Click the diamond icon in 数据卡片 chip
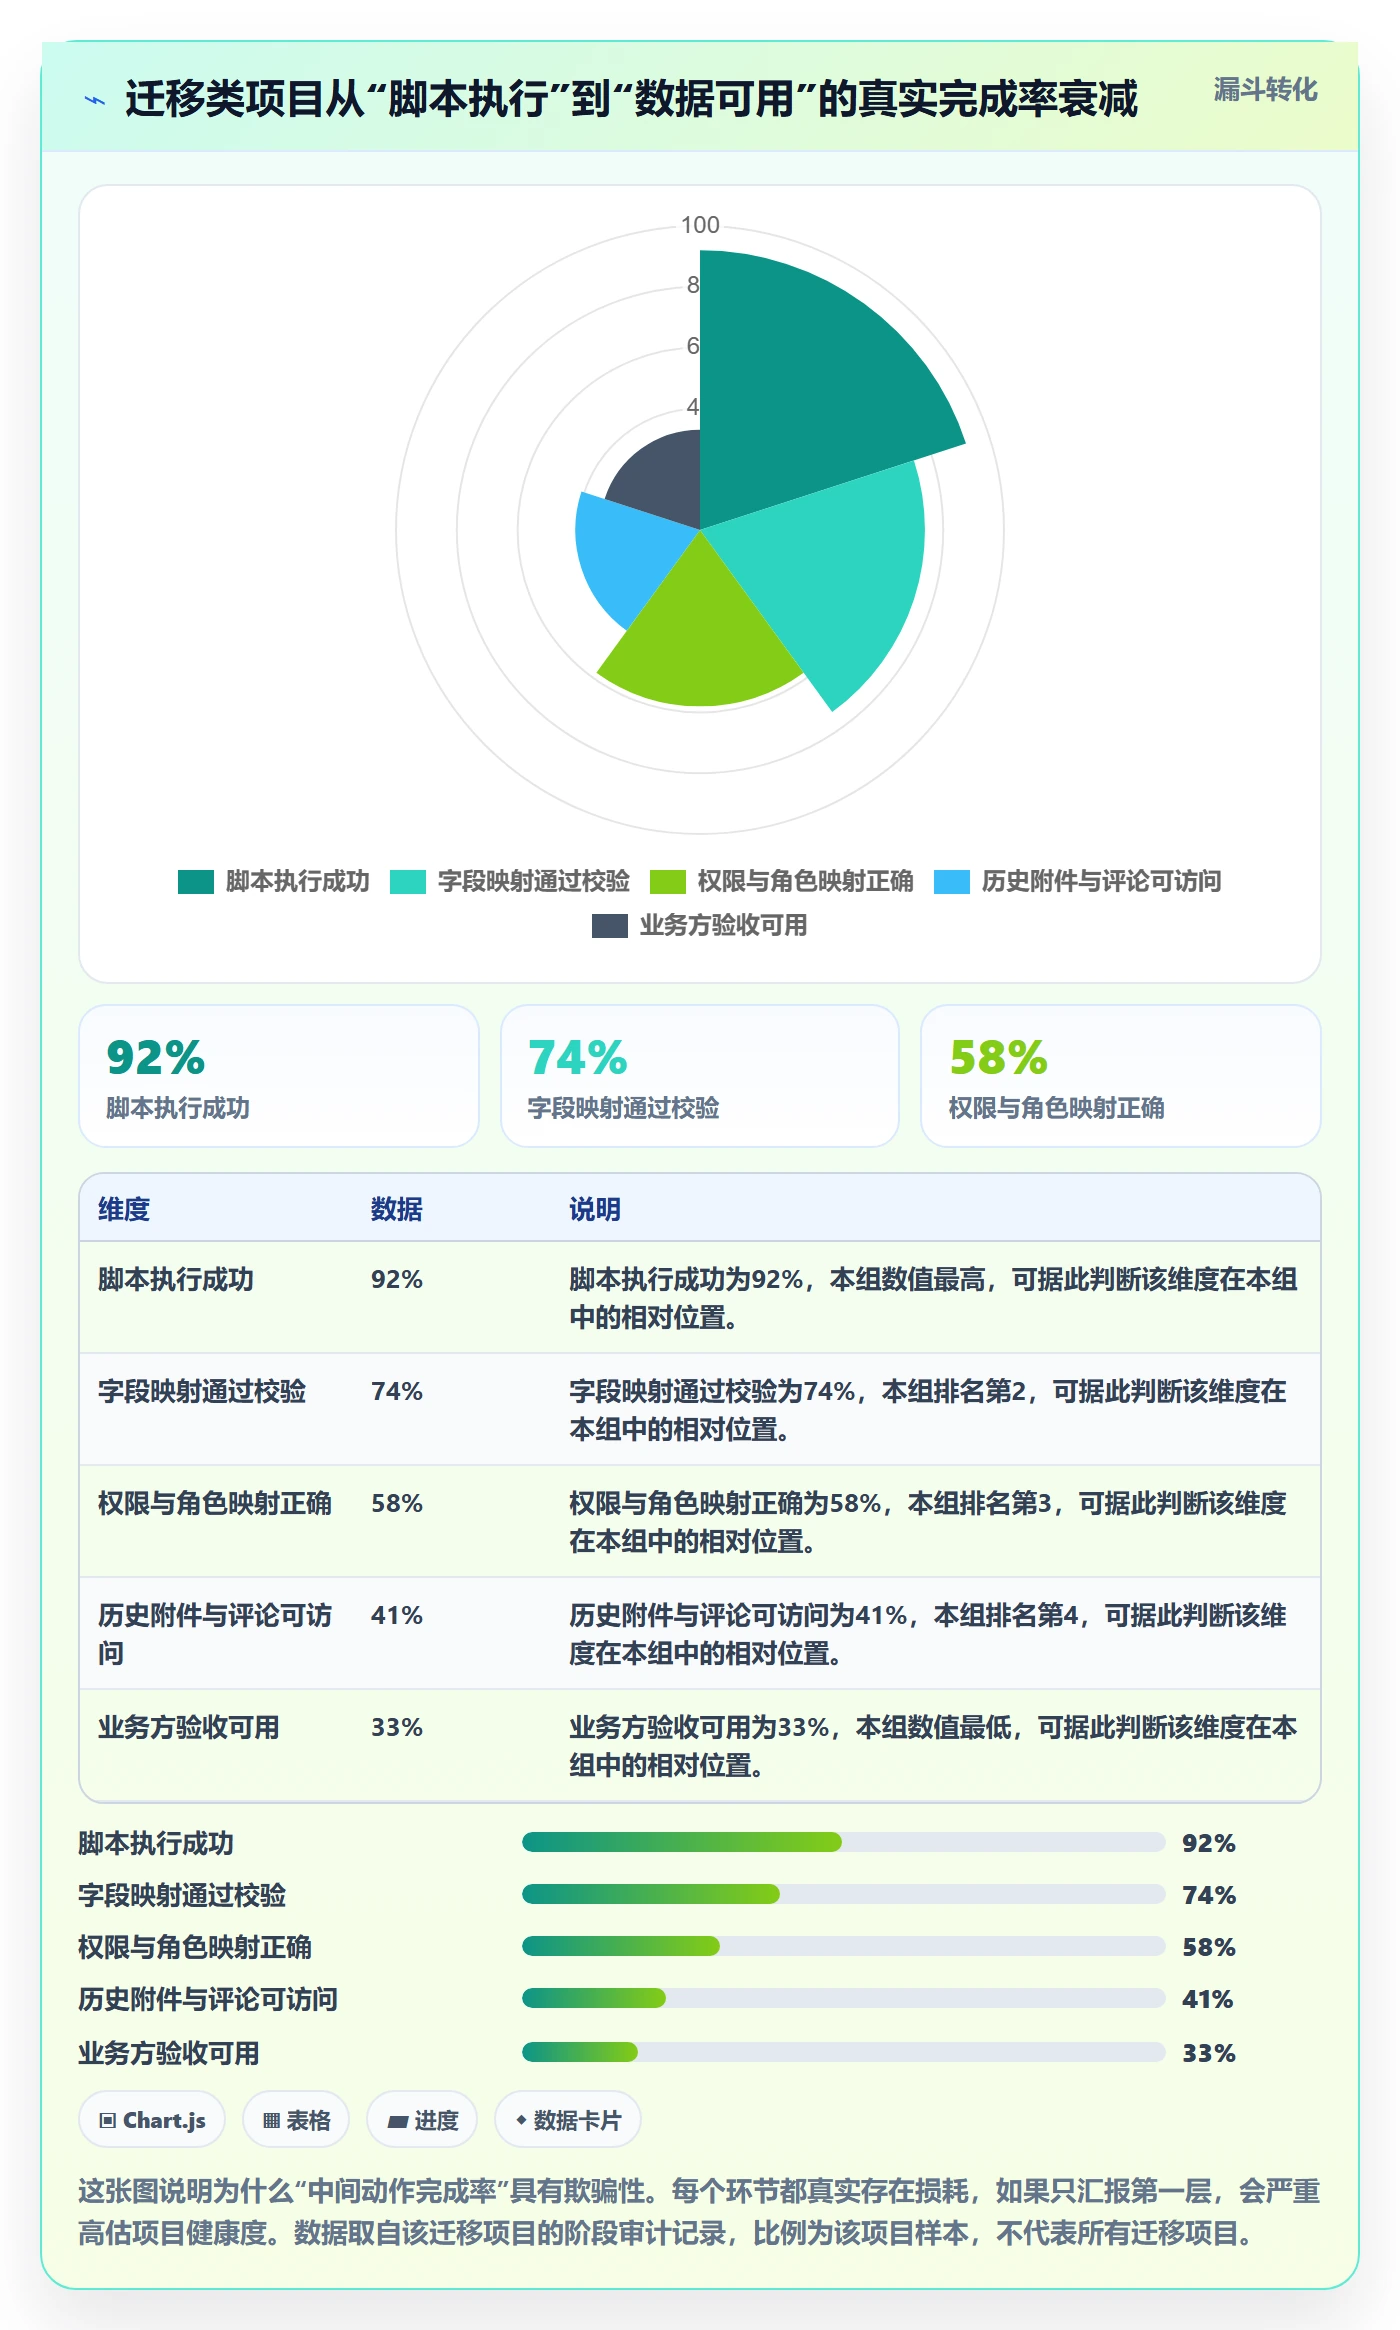The image size is (1400, 2330). [521, 2119]
